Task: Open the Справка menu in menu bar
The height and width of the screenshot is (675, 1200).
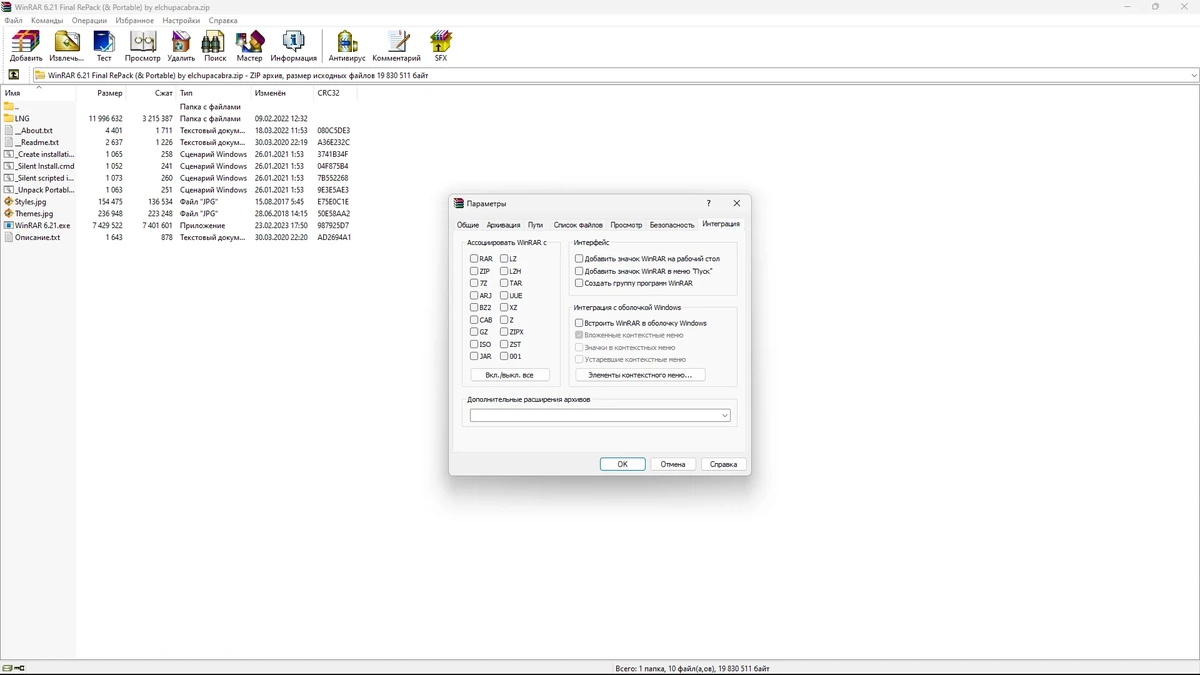Action: click(223, 20)
